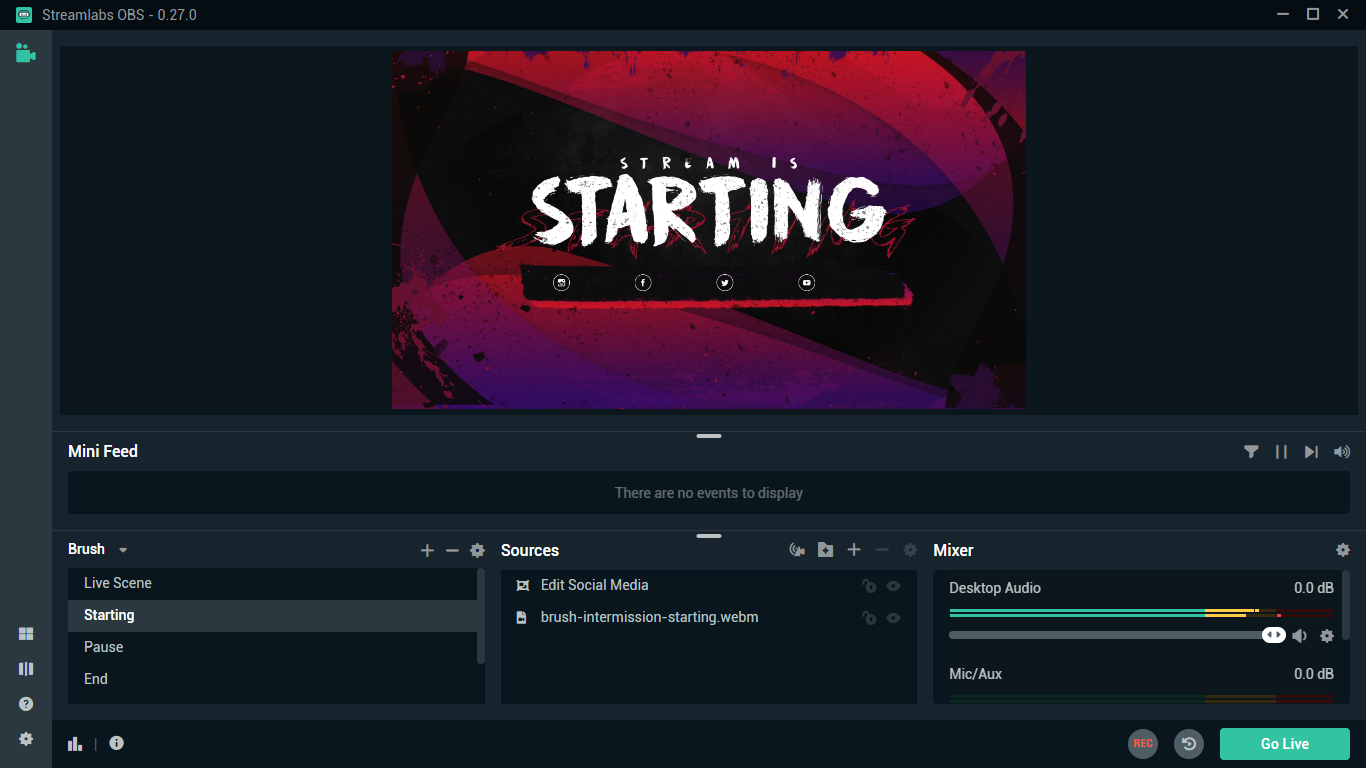
Task: Click the Mini Feed heading
Action: pos(103,451)
